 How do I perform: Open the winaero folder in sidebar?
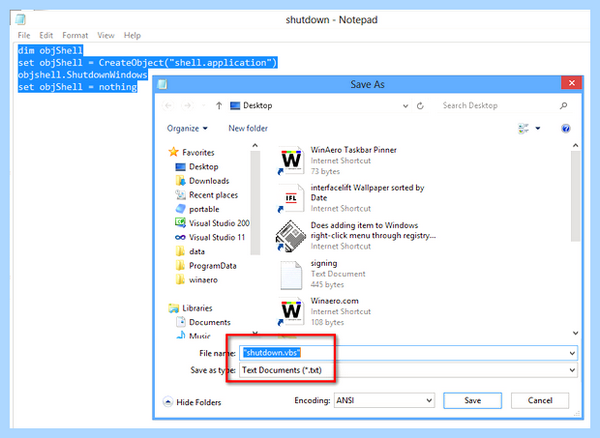[196, 280]
